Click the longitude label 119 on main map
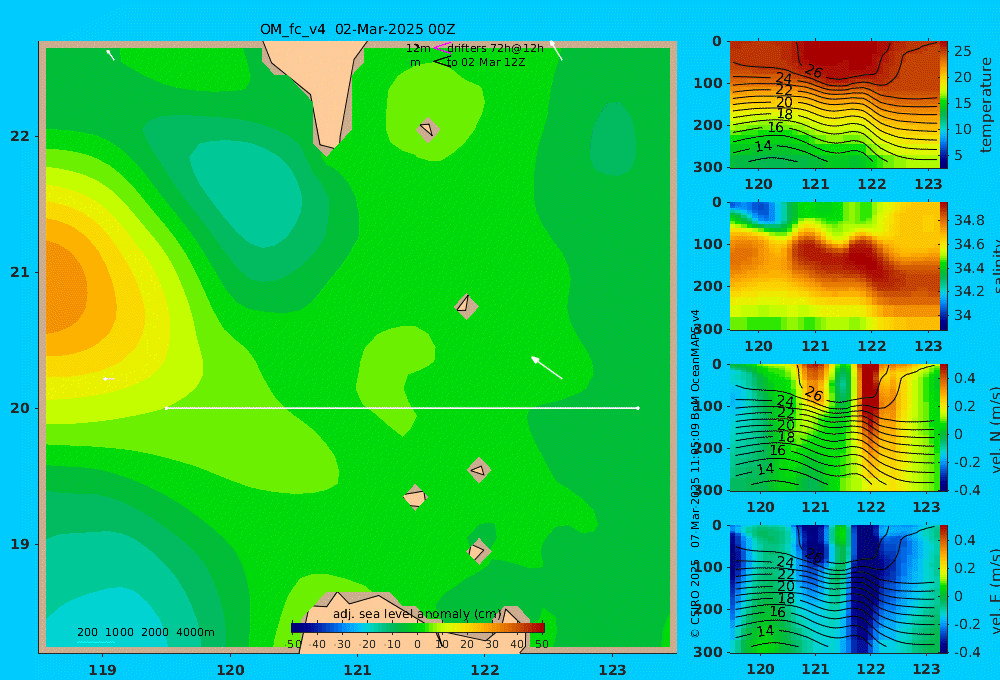 pos(103,670)
